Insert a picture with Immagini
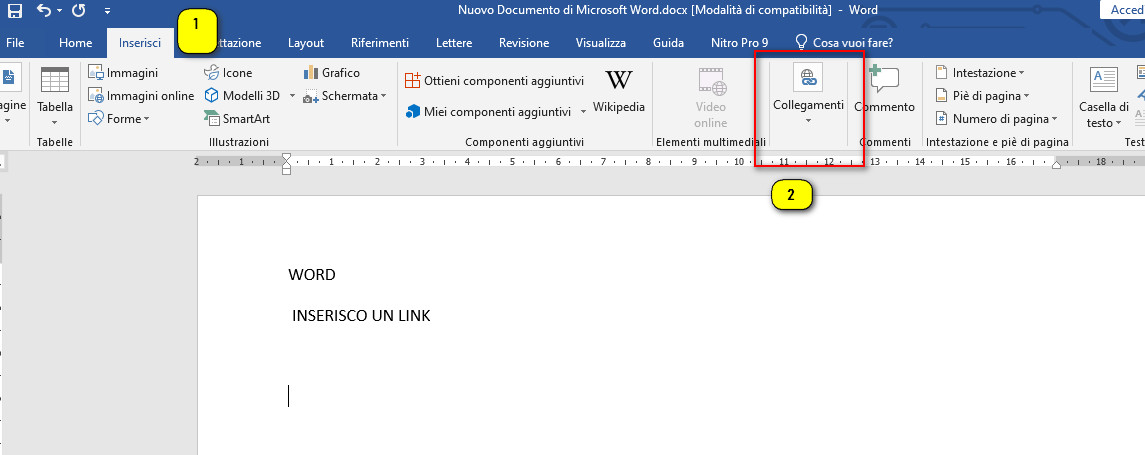 click(x=123, y=73)
